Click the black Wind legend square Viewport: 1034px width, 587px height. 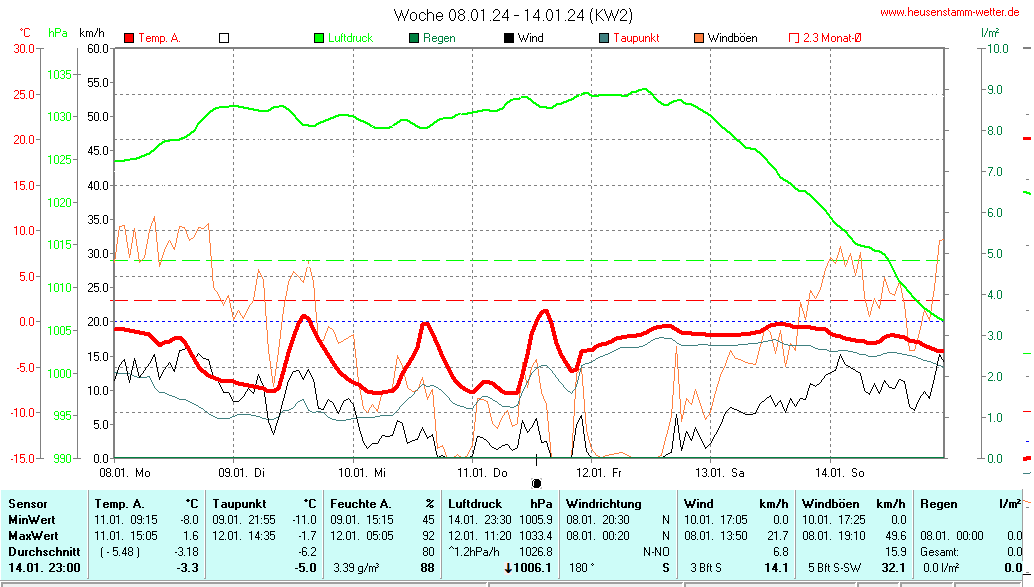pyautogui.click(x=509, y=38)
